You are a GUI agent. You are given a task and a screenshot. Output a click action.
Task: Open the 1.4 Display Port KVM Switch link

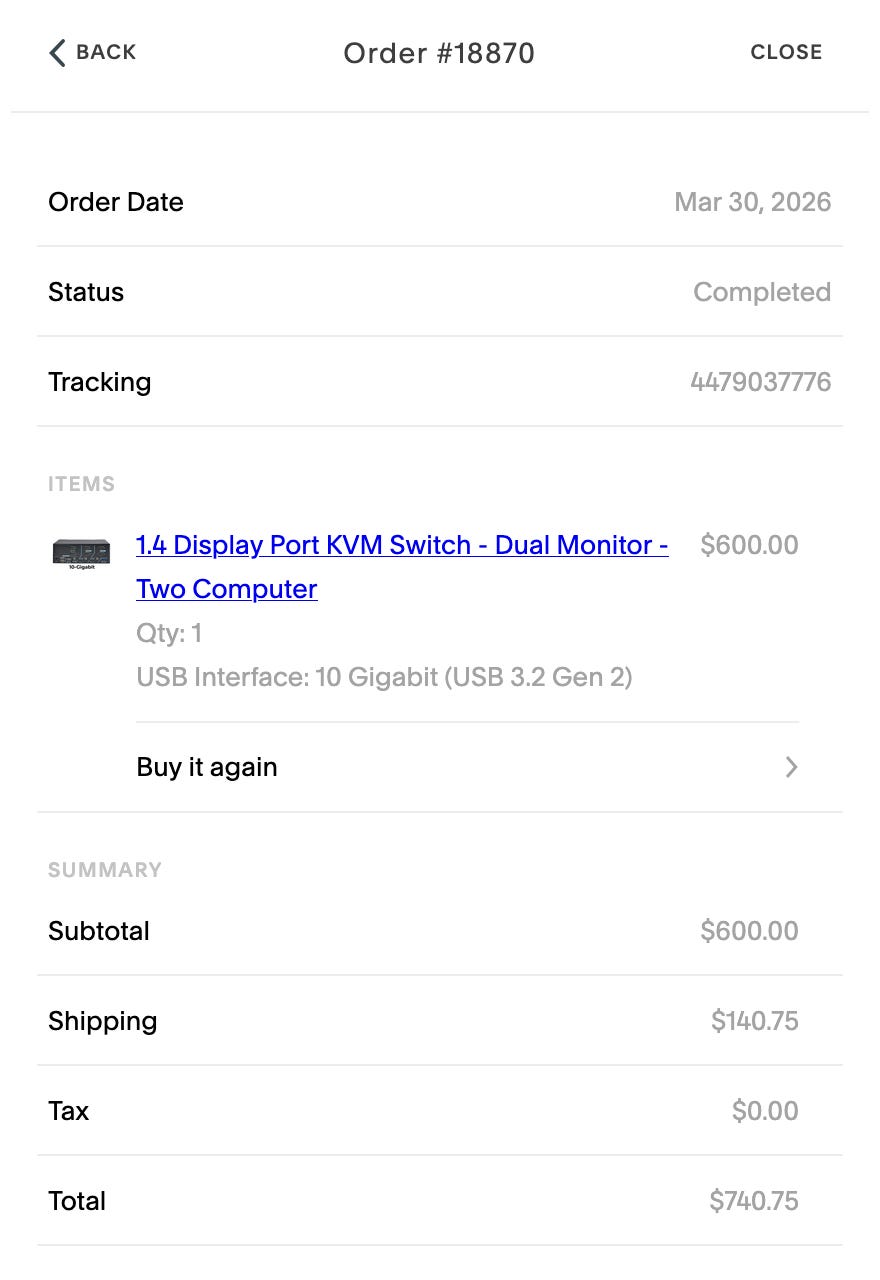point(402,546)
